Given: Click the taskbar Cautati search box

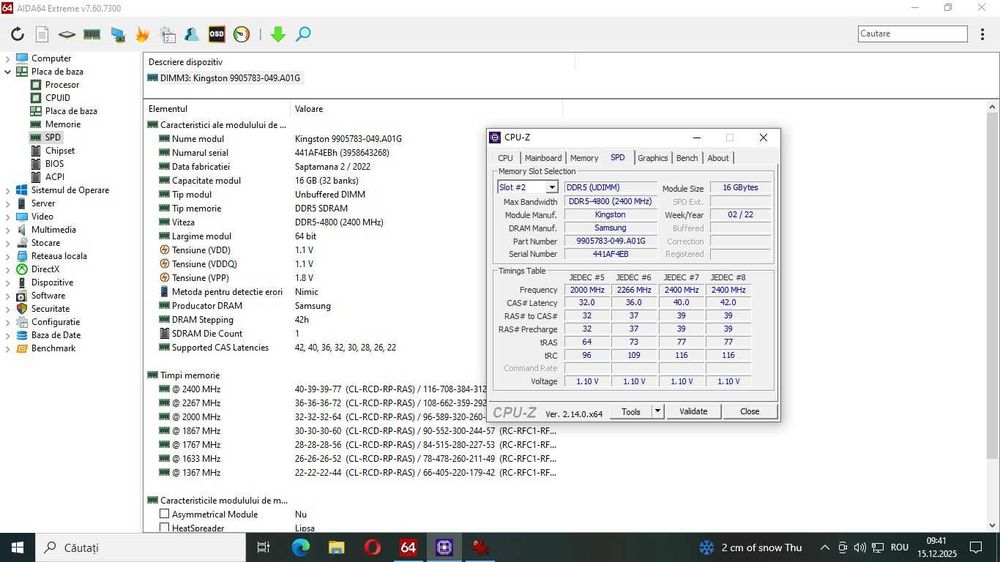Looking at the screenshot, I should [x=140, y=547].
